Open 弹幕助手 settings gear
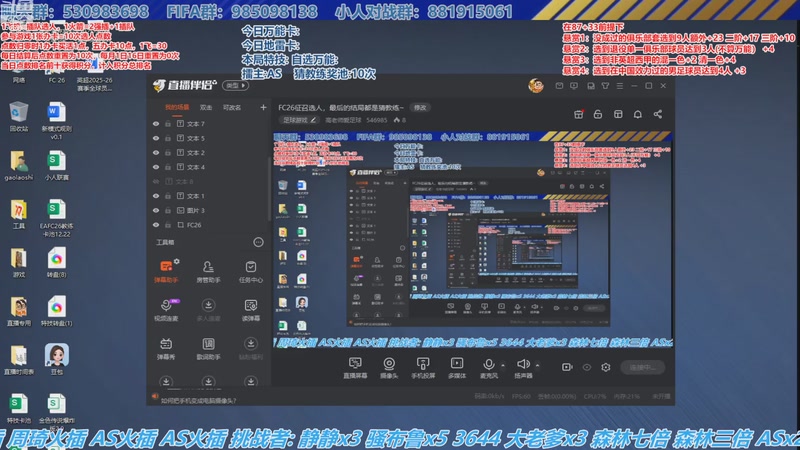 (177, 261)
